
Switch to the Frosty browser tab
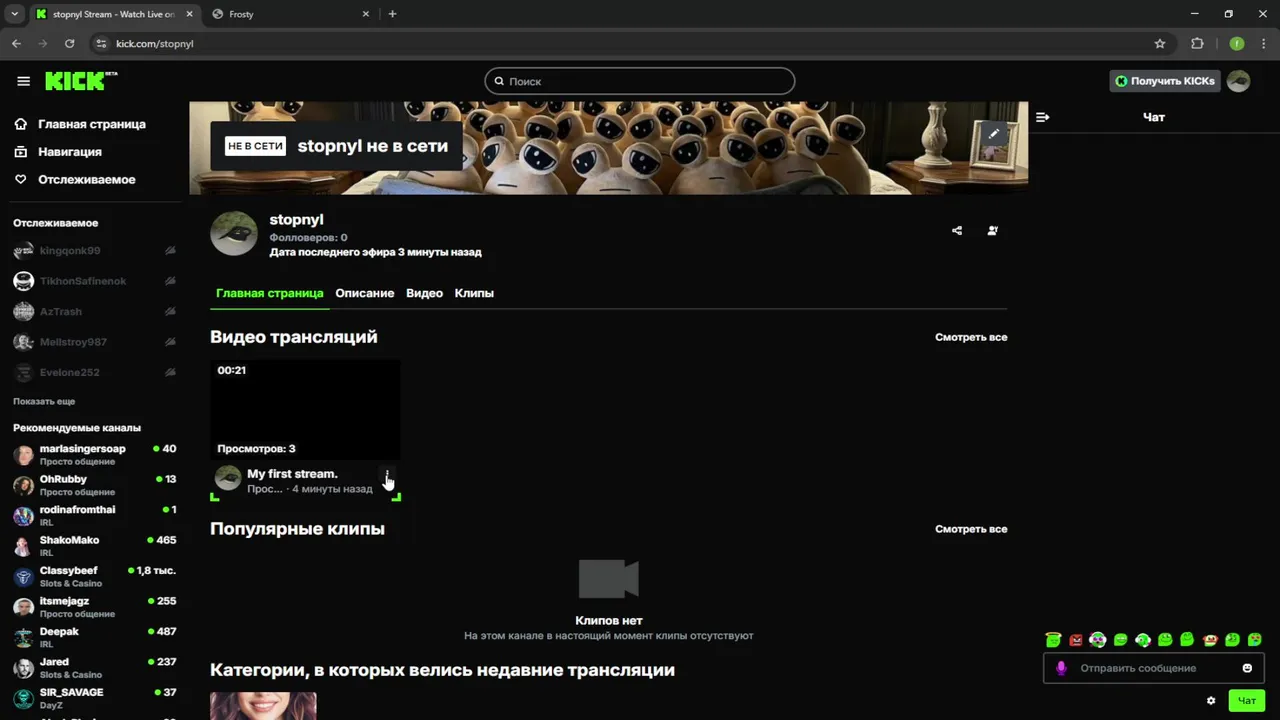[290, 14]
